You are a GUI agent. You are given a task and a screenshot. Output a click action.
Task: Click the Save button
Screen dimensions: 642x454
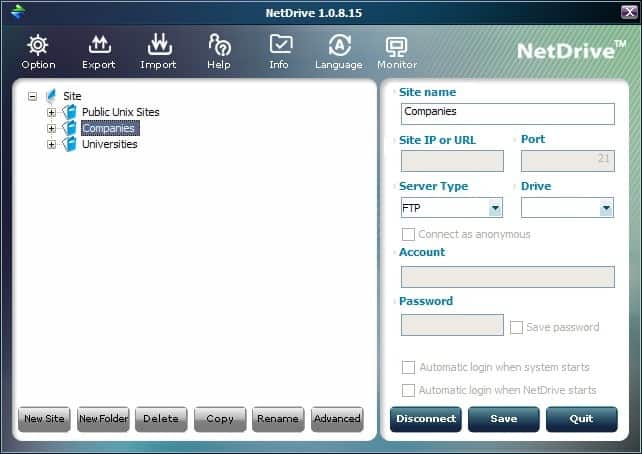coord(504,419)
